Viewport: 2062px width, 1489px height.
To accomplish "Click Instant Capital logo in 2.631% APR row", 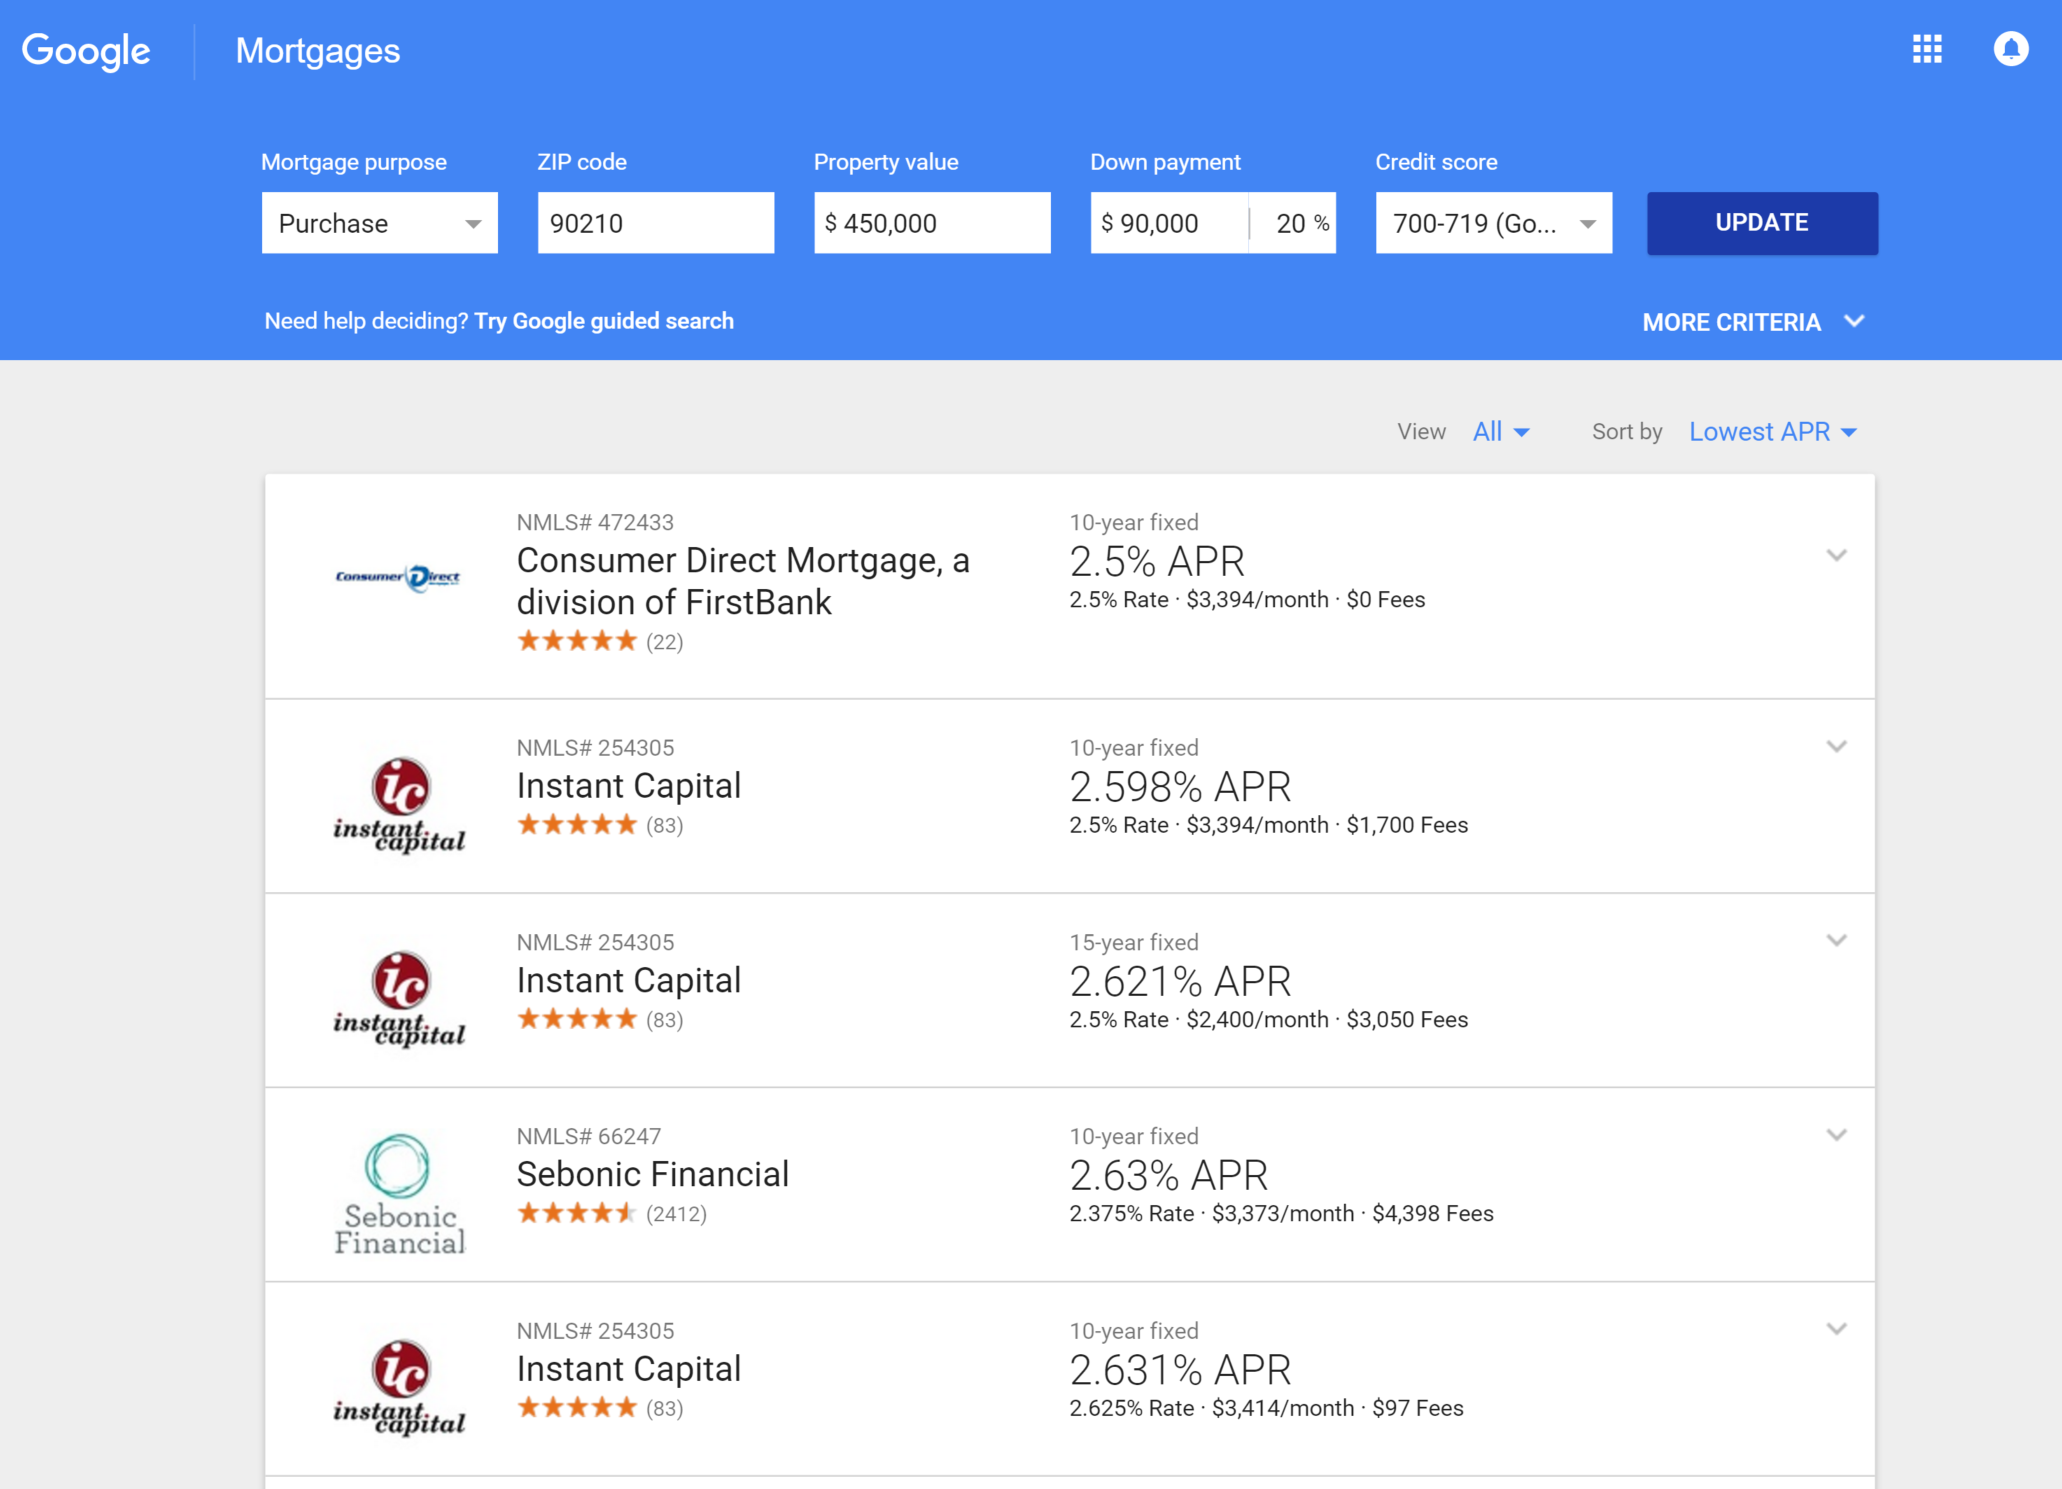I will pyautogui.click(x=399, y=1388).
